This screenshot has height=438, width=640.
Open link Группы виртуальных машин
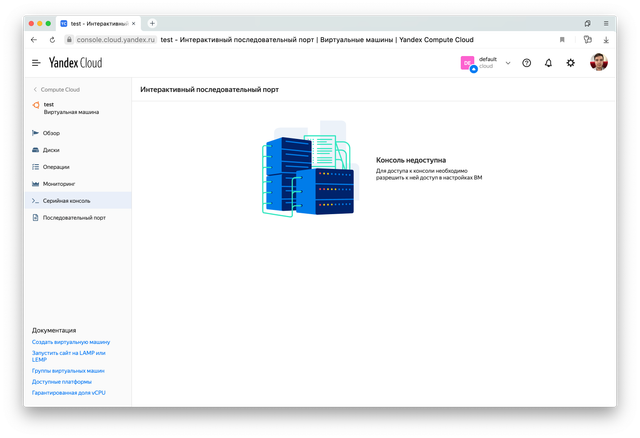point(68,370)
